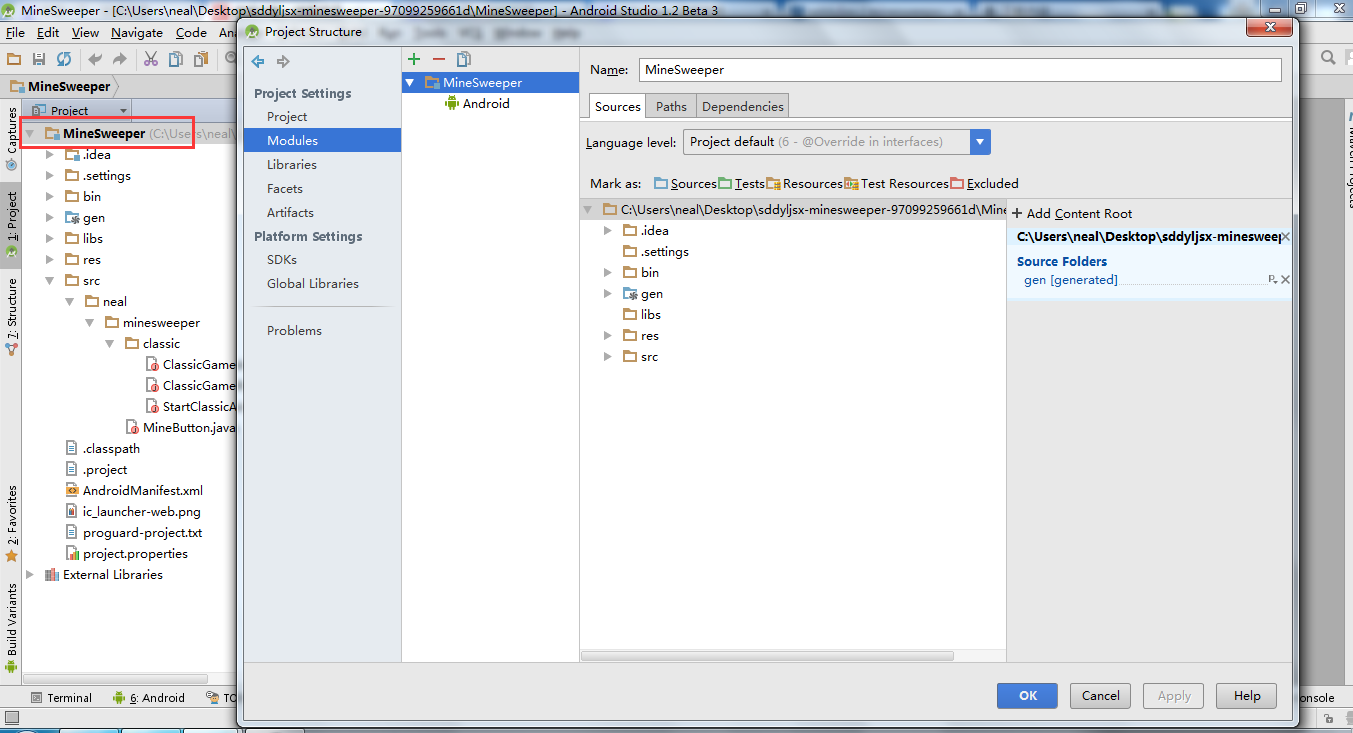Viewport: 1353px width, 733px height.
Task: Open the Captures side panel
Action: [x=12, y=140]
